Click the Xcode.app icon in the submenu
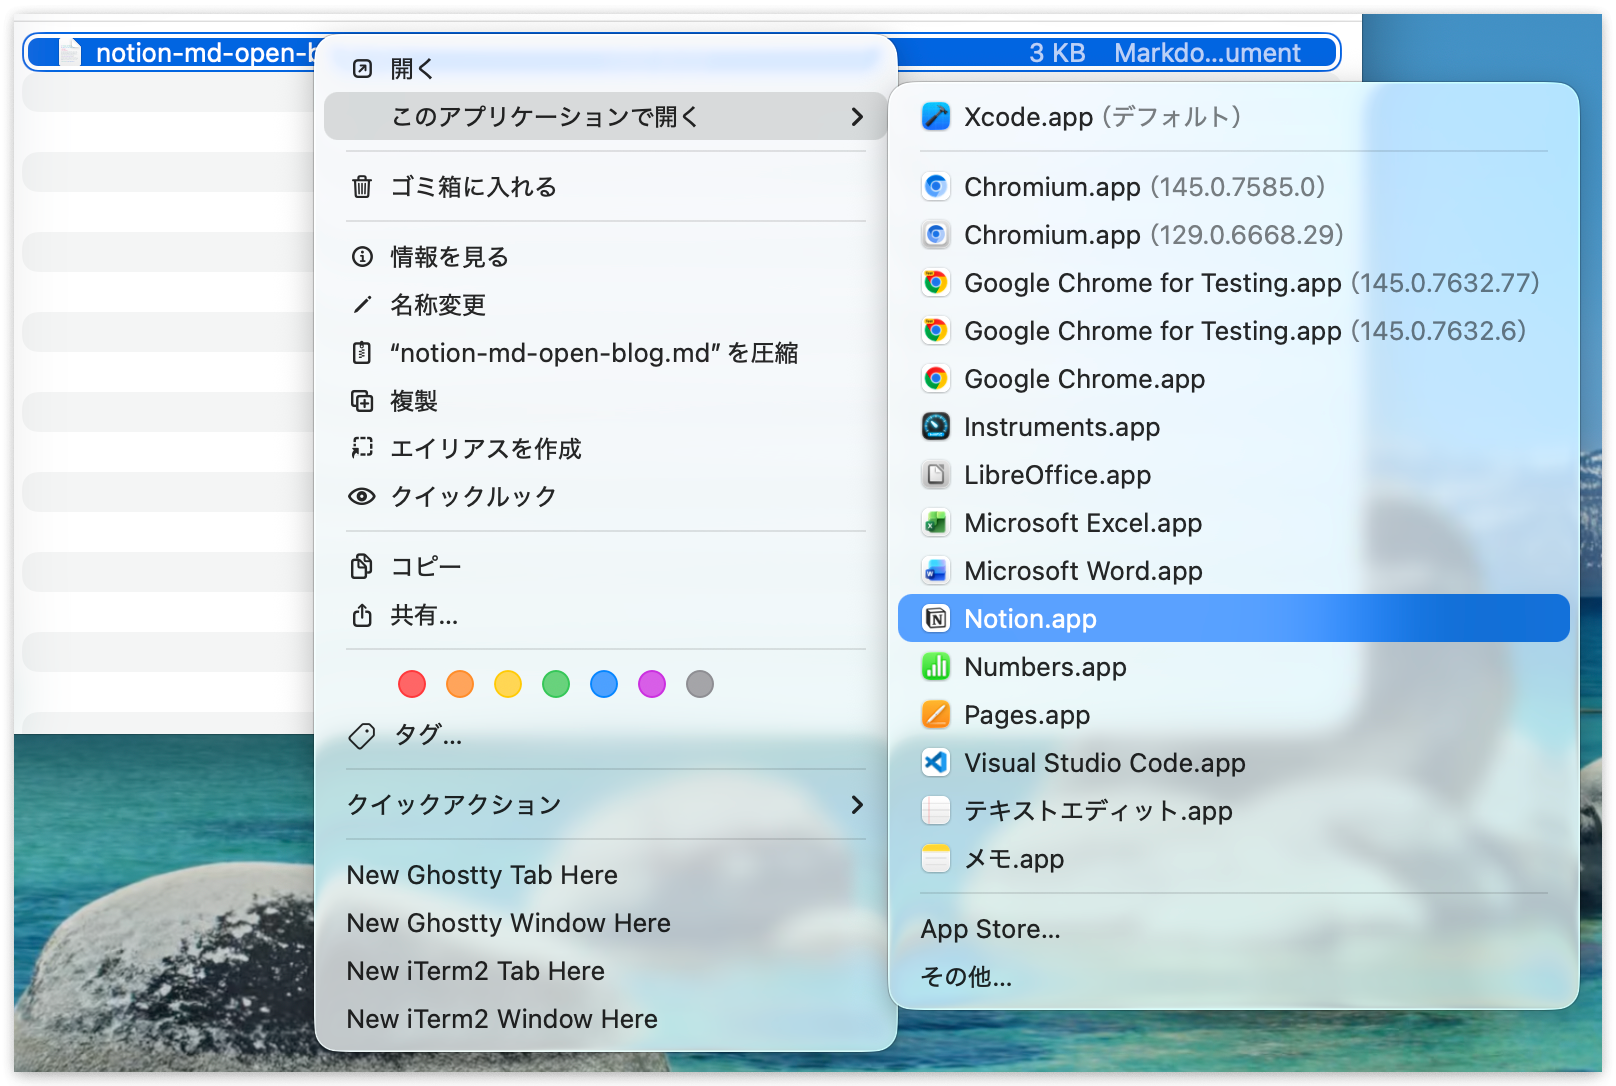Image resolution: width=1616 pixels, height=1086 pixels. coord(936,117)
